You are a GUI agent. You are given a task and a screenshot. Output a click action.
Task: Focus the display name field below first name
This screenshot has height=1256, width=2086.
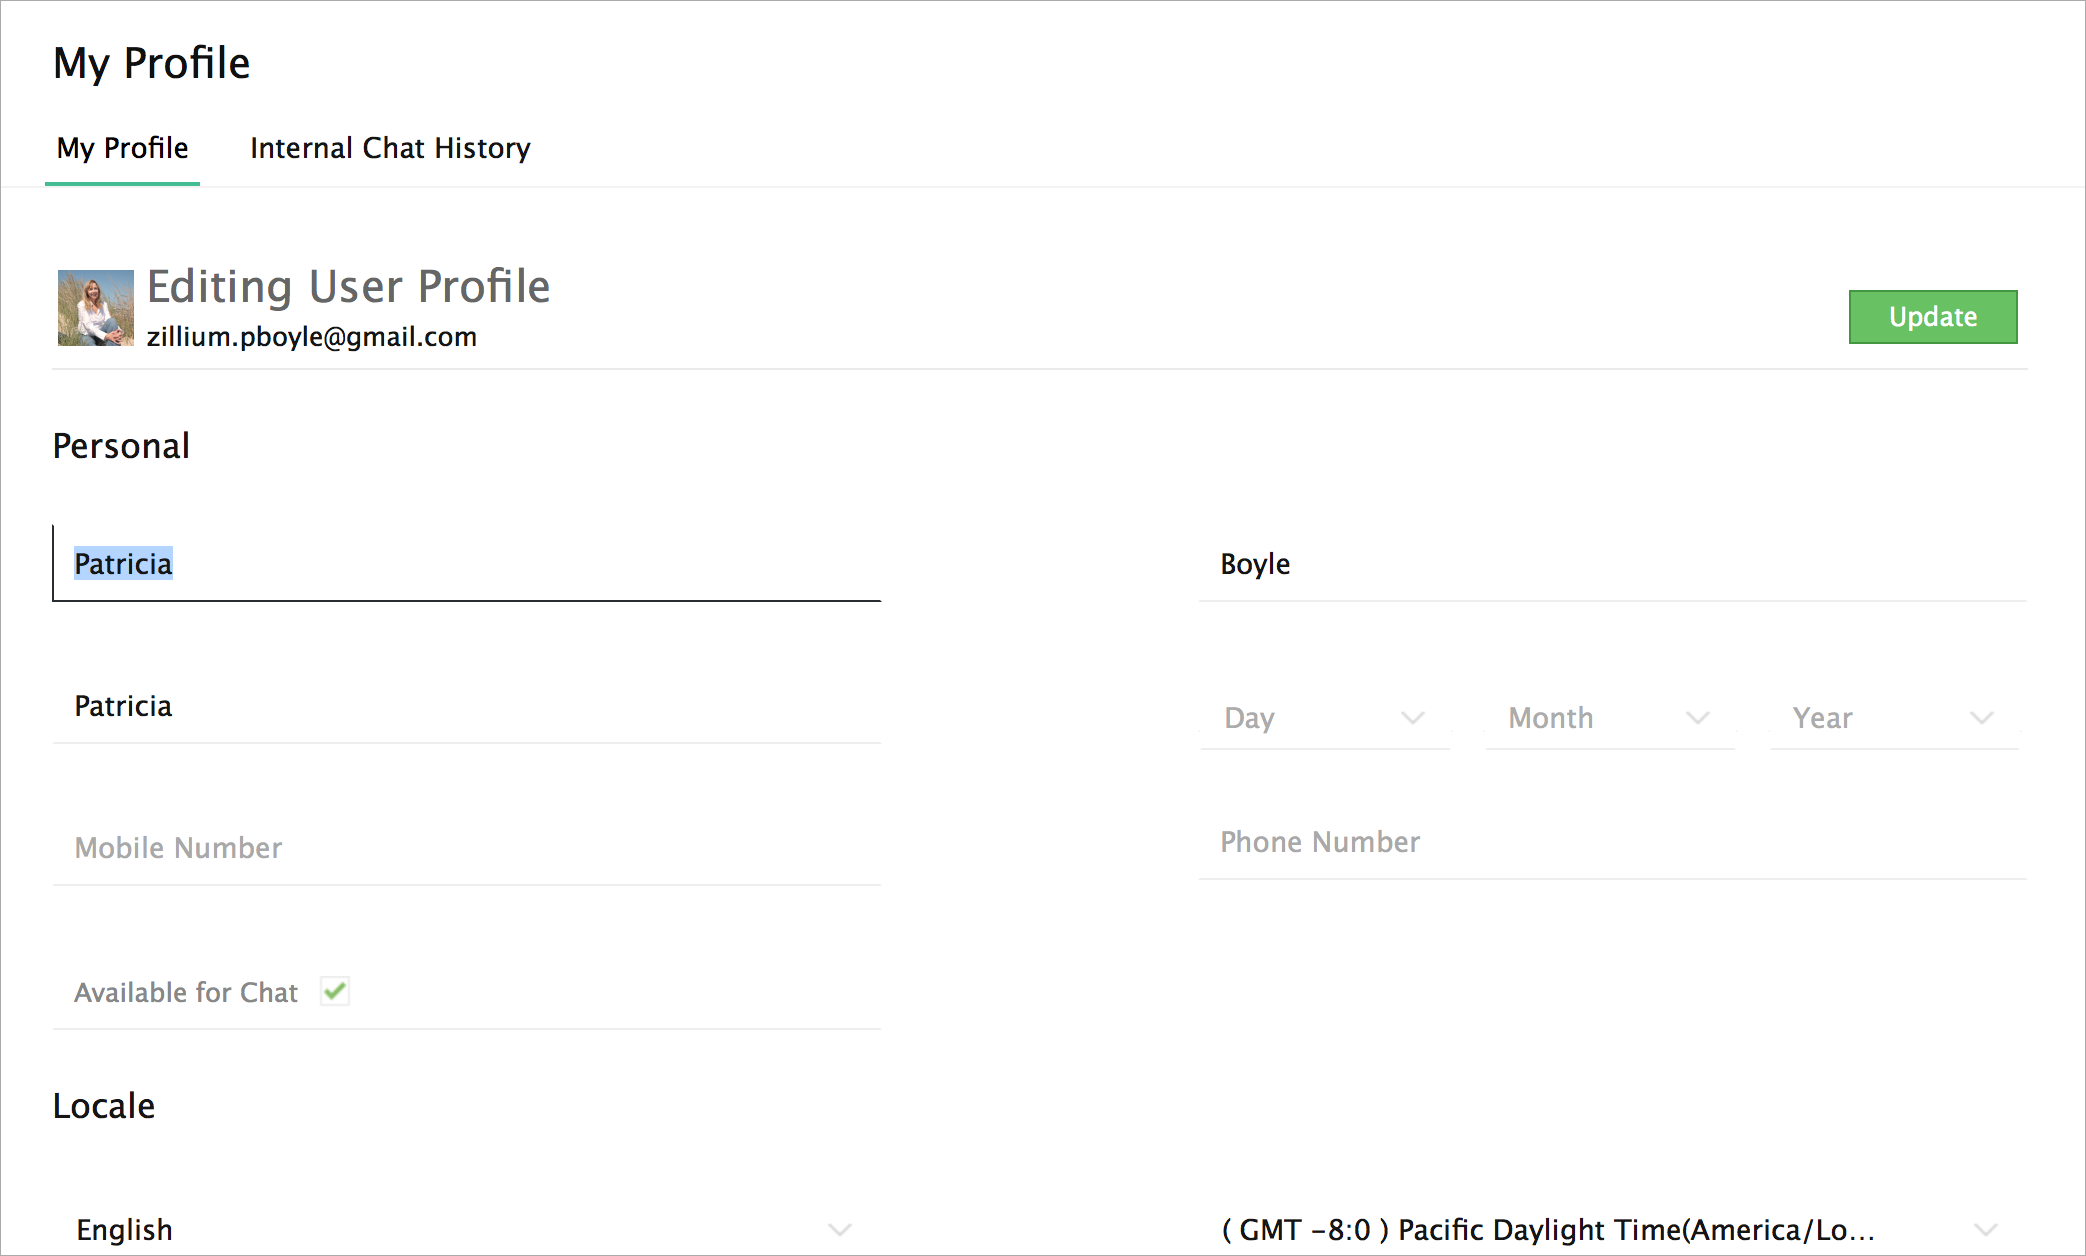coord(466,706)
